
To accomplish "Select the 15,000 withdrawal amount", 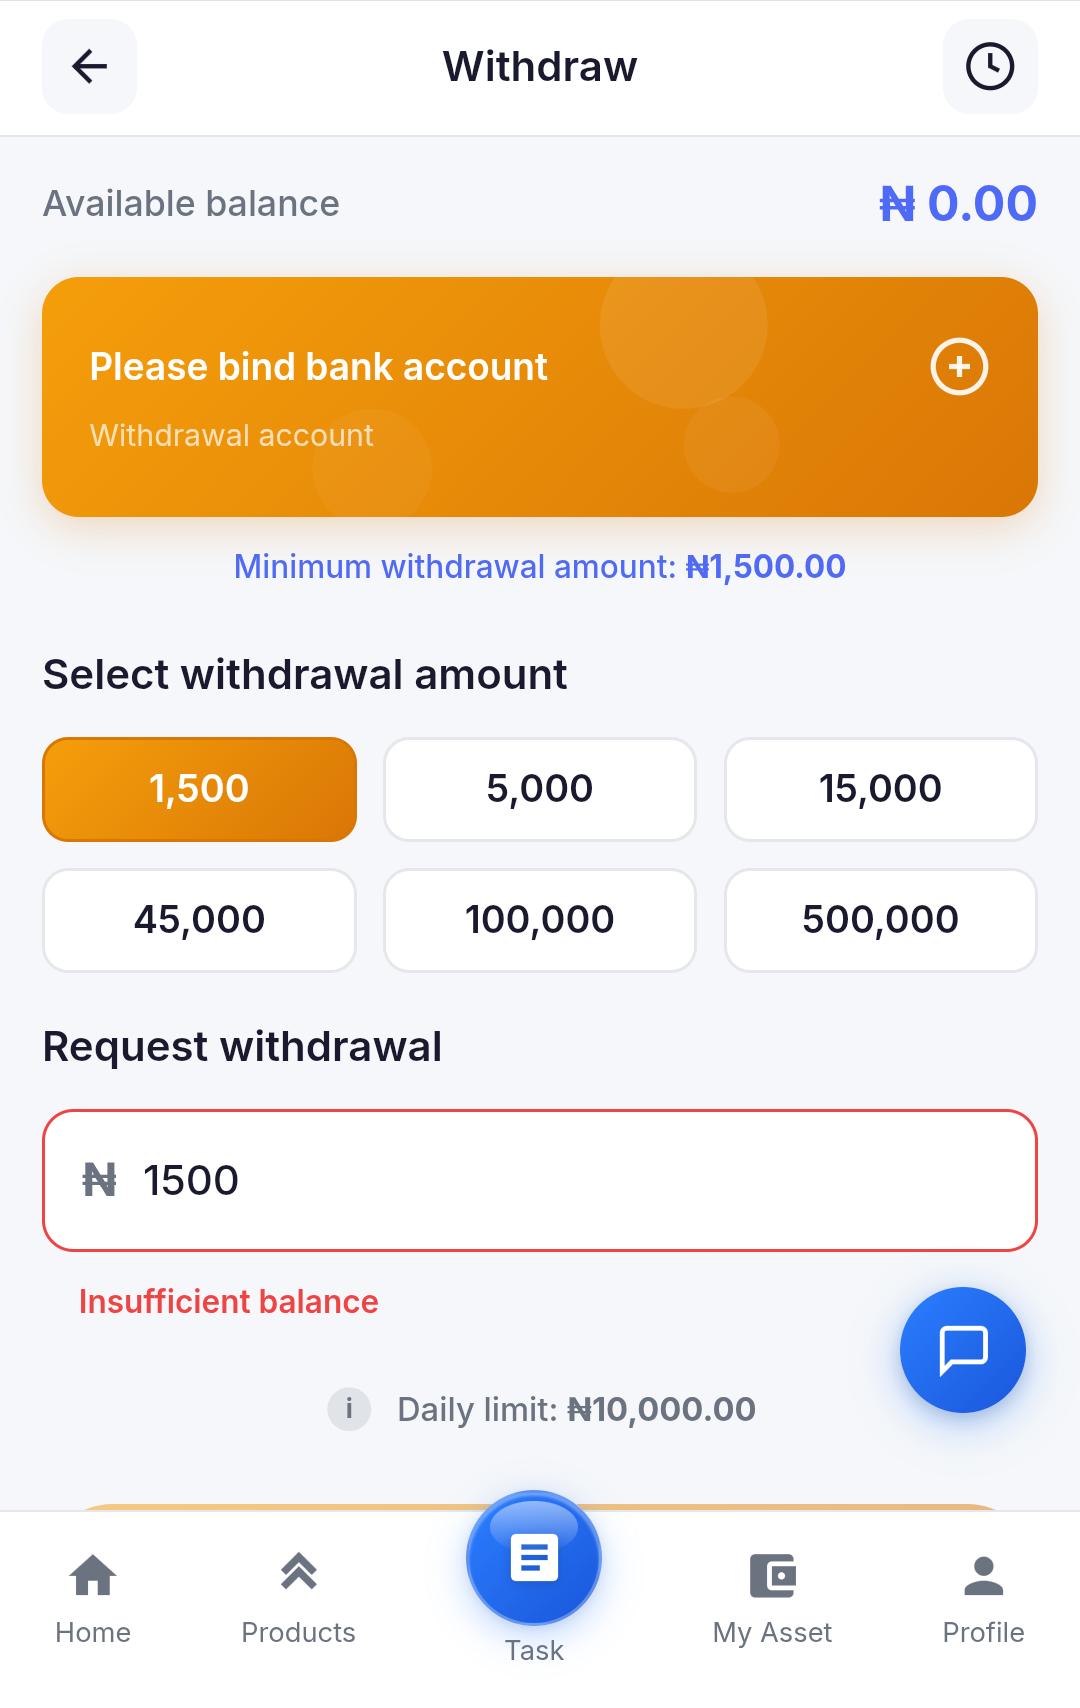I will click(881, 789).
